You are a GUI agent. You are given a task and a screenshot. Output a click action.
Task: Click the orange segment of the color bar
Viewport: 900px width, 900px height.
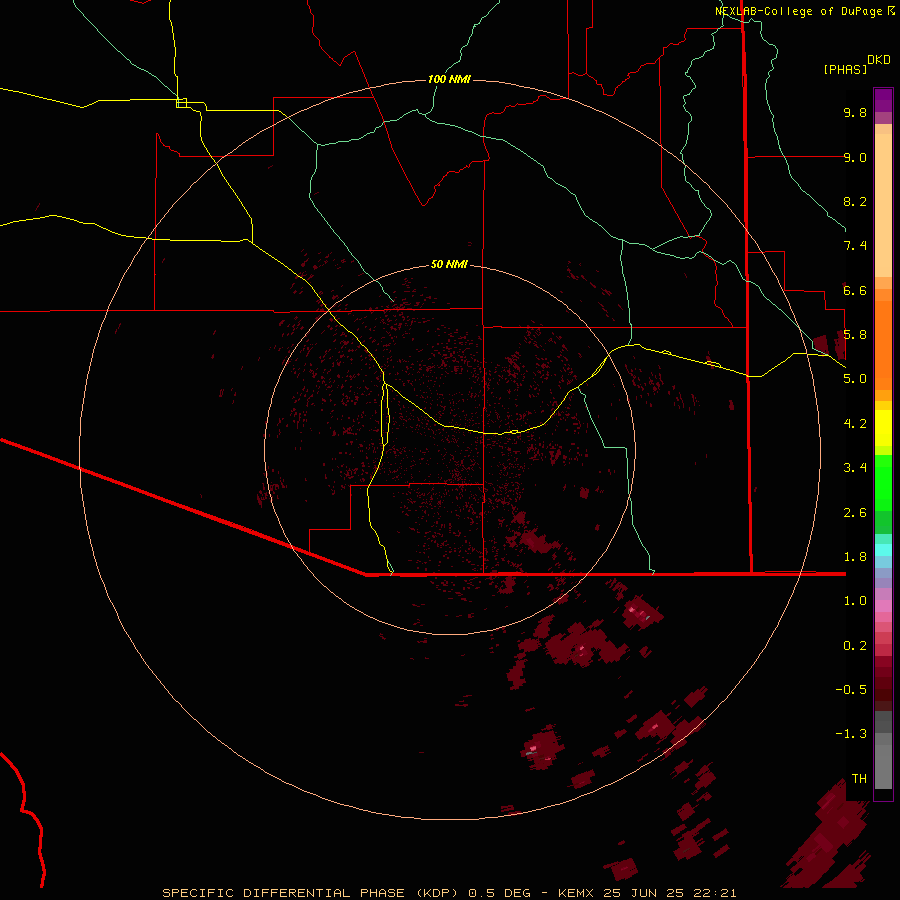coord(883,346)
